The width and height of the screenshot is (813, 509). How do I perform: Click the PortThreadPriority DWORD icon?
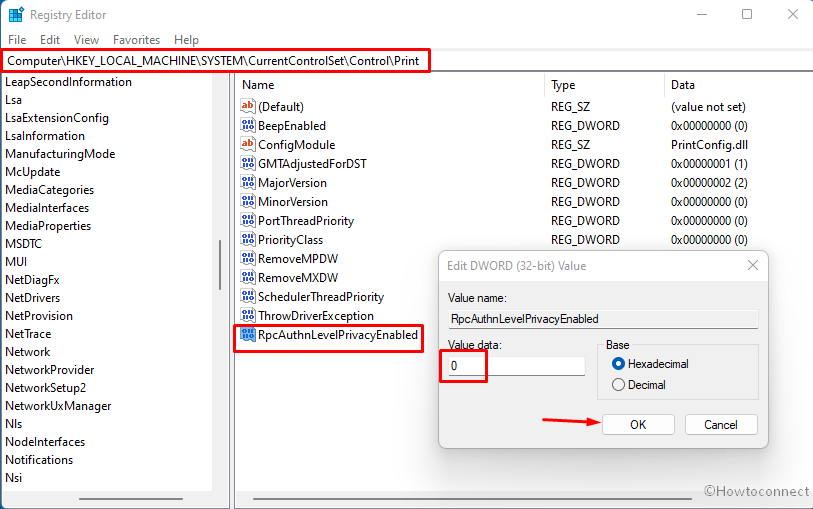[248, 220]
